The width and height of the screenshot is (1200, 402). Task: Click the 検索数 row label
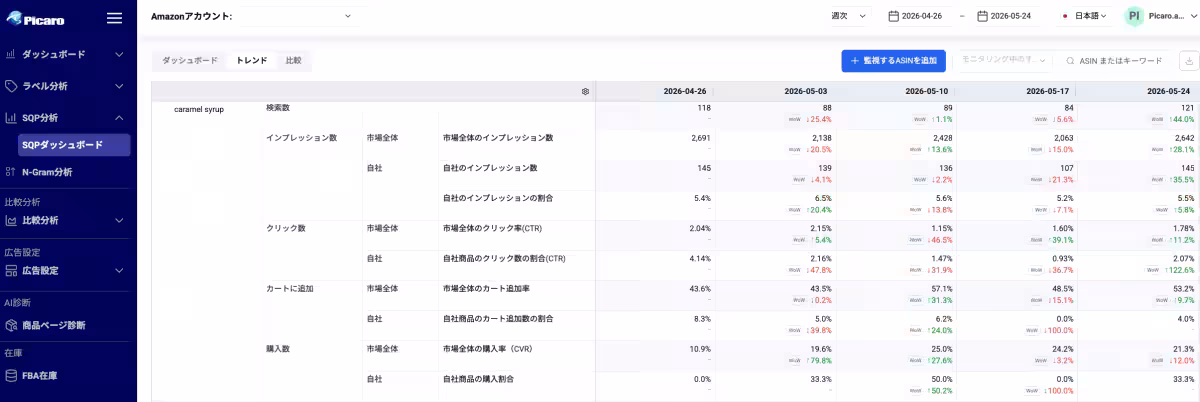pos(278,107)
